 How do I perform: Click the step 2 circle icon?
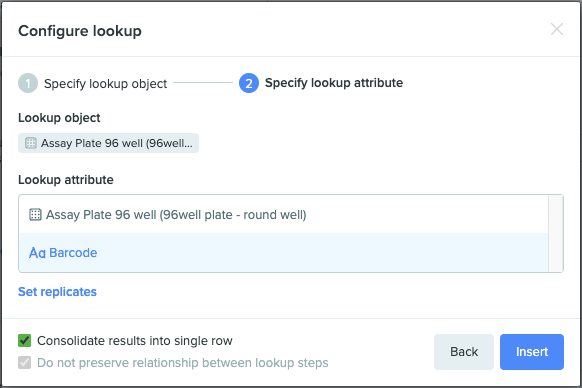coord(249,83)
